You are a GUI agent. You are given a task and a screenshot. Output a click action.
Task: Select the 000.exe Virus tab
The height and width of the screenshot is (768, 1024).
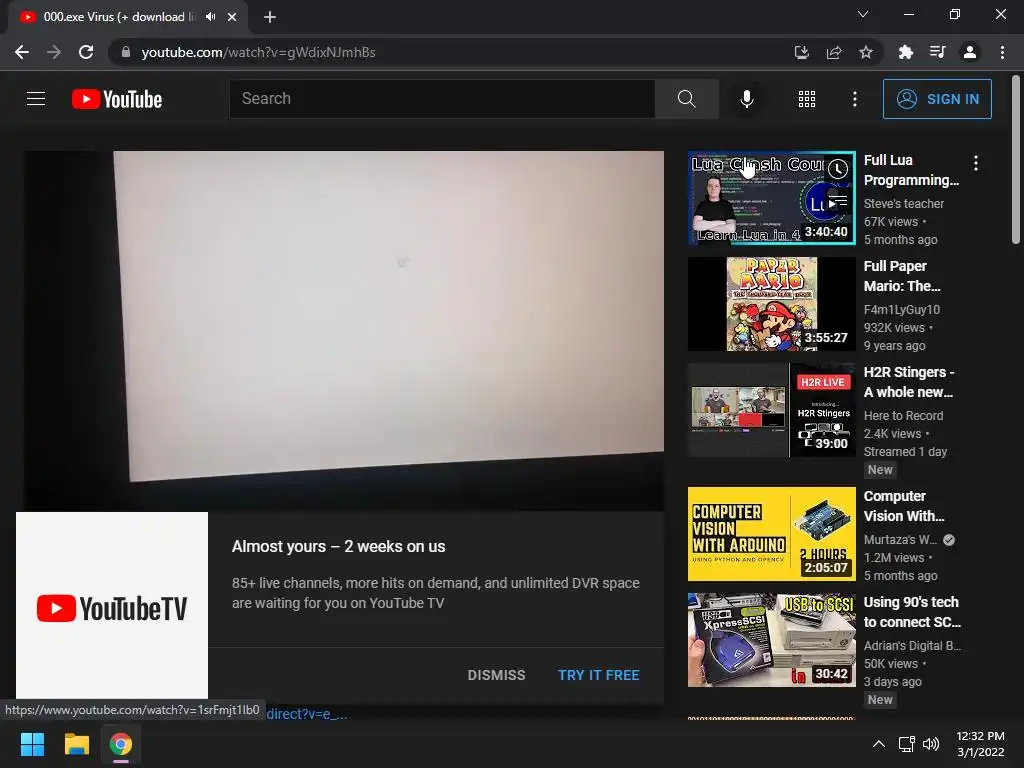pyautogui.click(x=118, y=17)
